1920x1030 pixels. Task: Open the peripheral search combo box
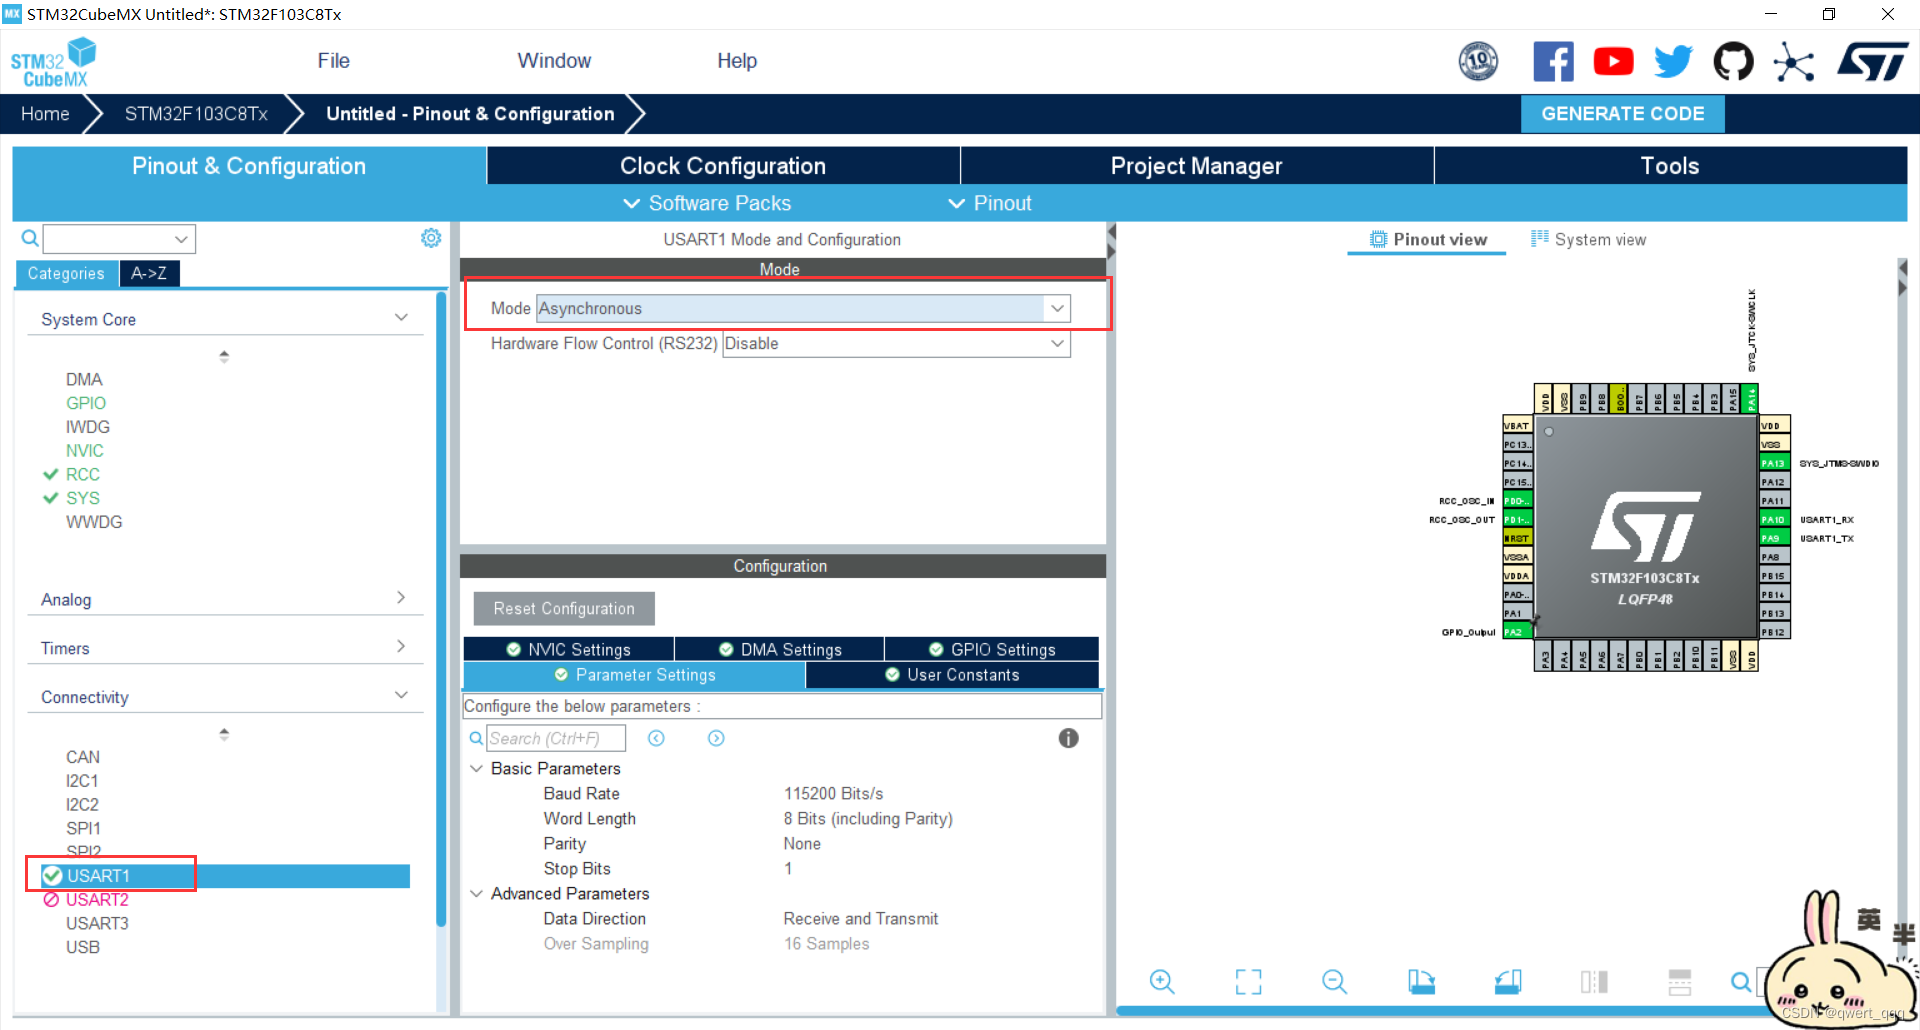[x=119, y=238]
